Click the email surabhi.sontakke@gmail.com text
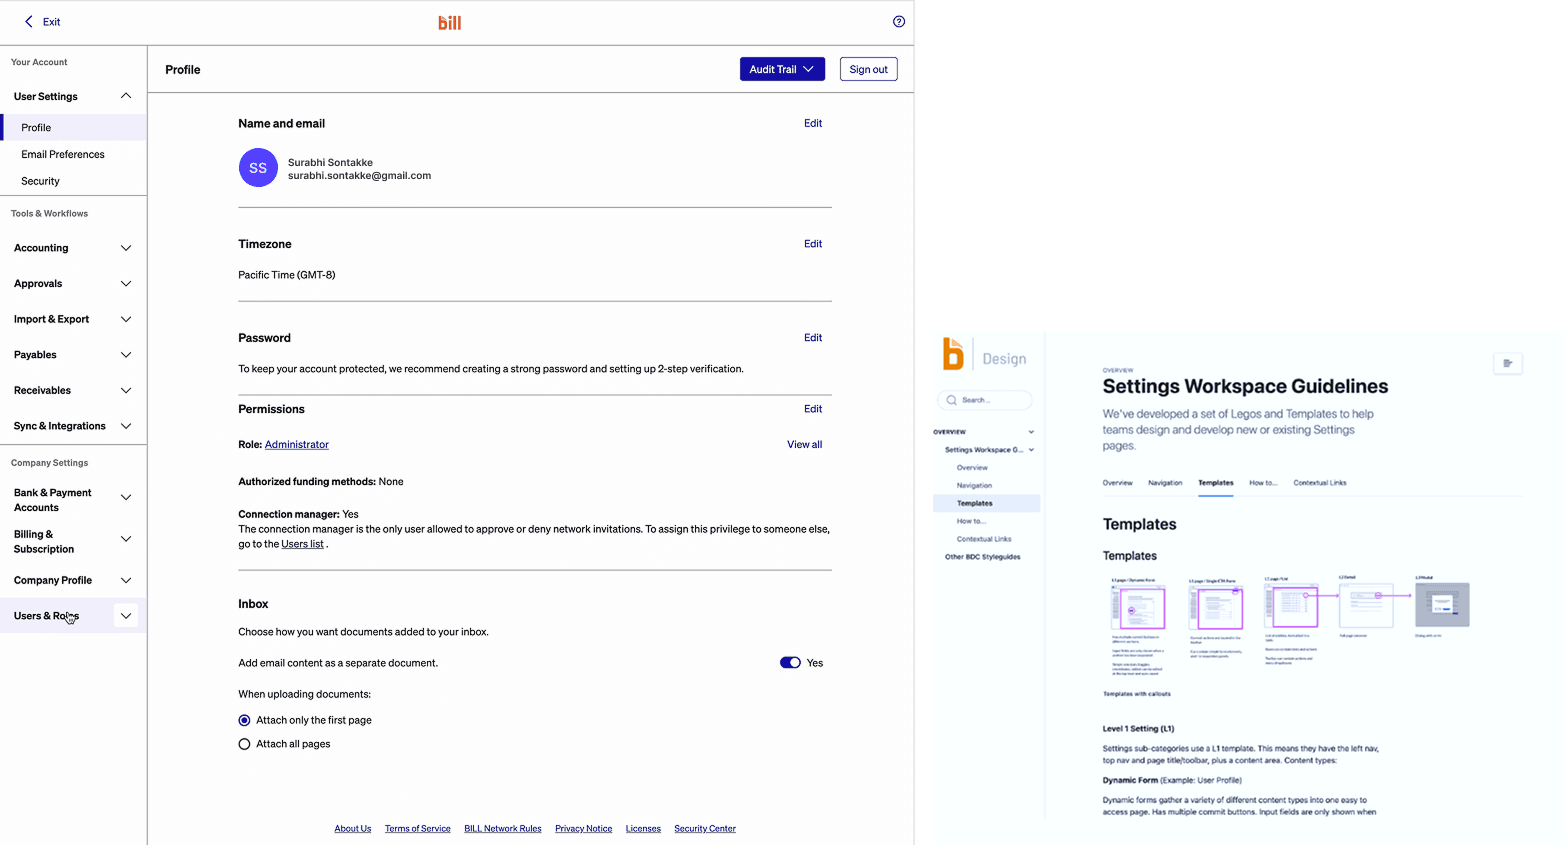Image resolution: width=1565 pixels, height=845 pixels. (x=359, y=176)
